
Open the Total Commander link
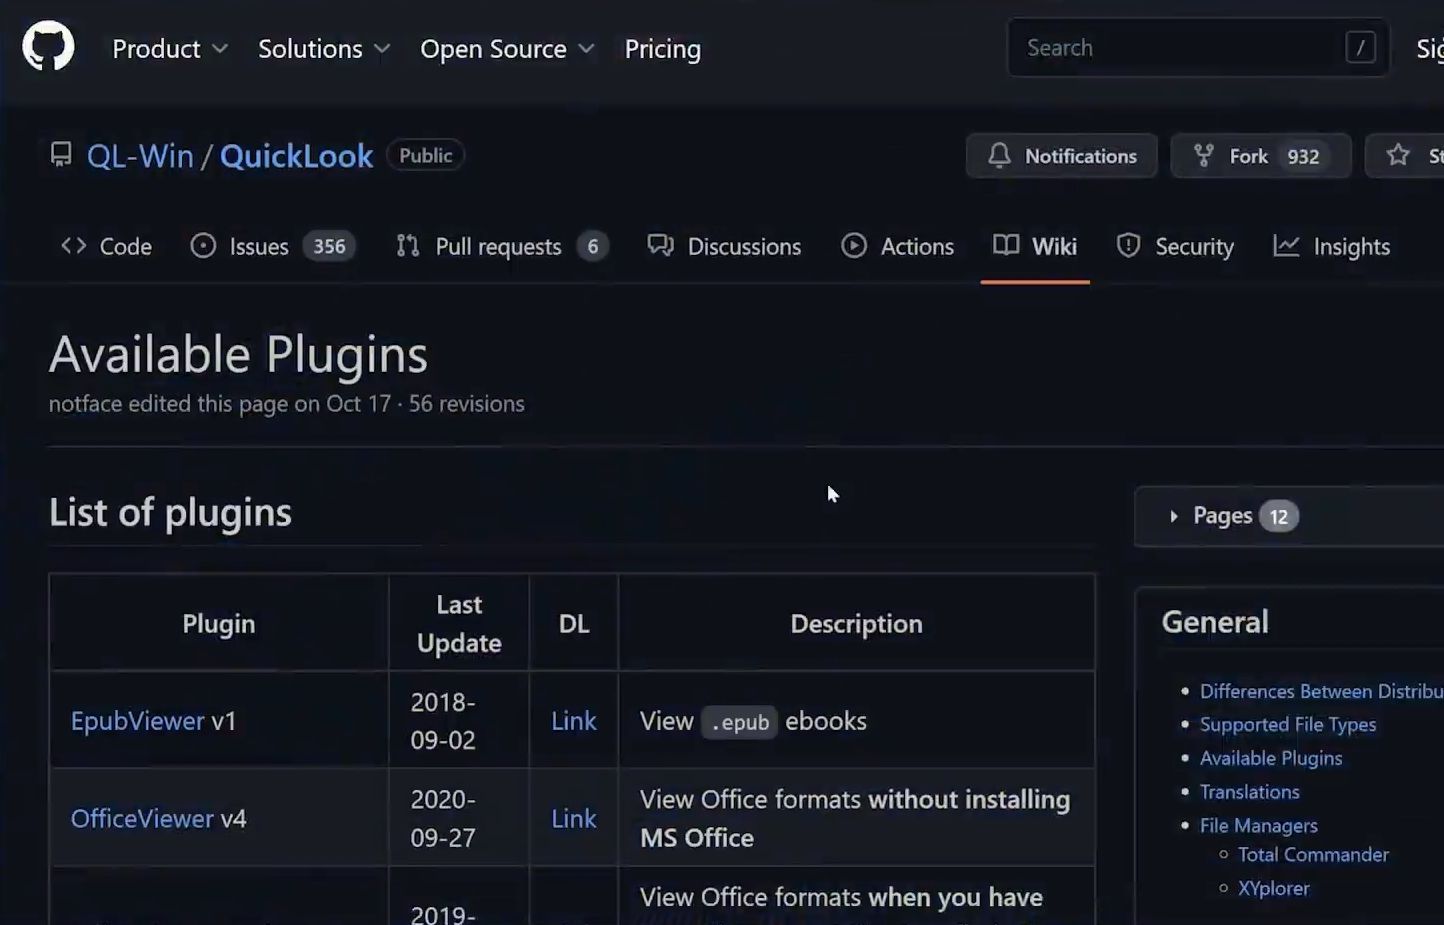(x=1313, y=854)
